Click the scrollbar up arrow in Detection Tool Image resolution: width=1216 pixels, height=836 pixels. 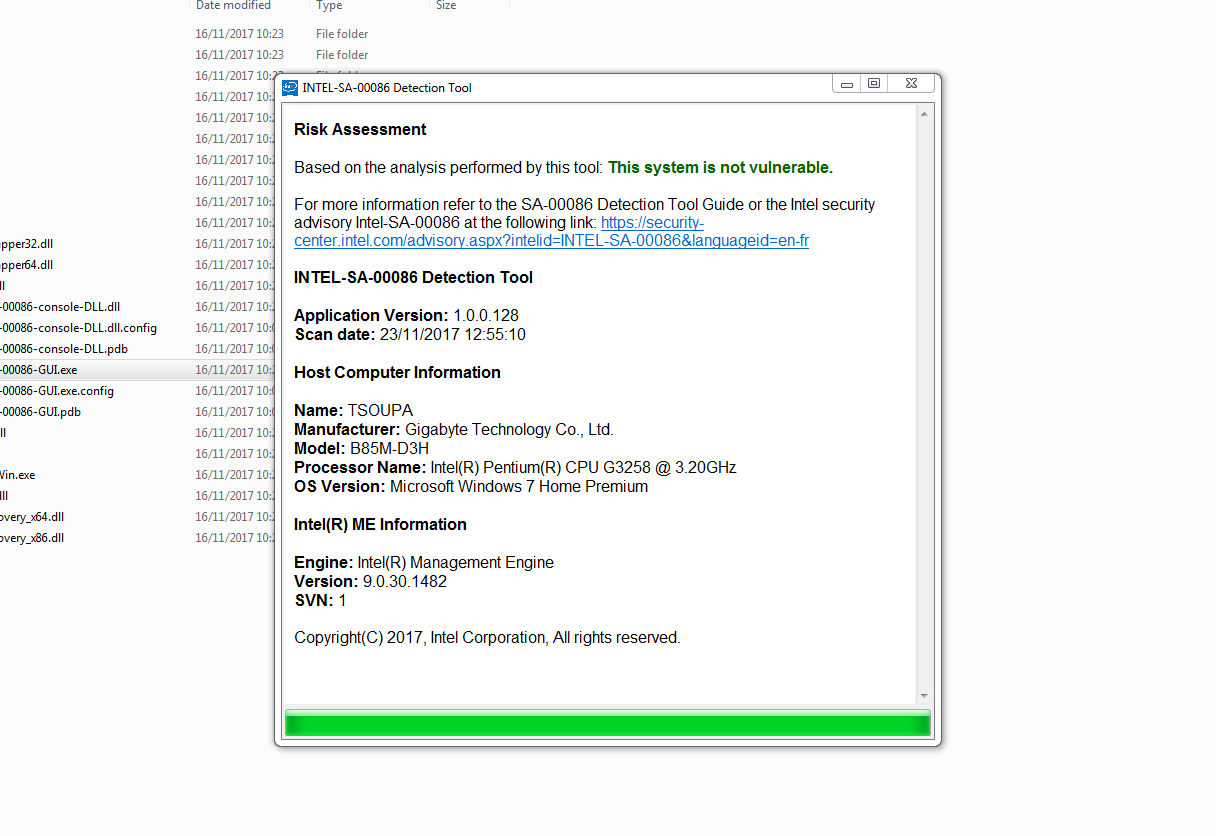pos(924,114)
